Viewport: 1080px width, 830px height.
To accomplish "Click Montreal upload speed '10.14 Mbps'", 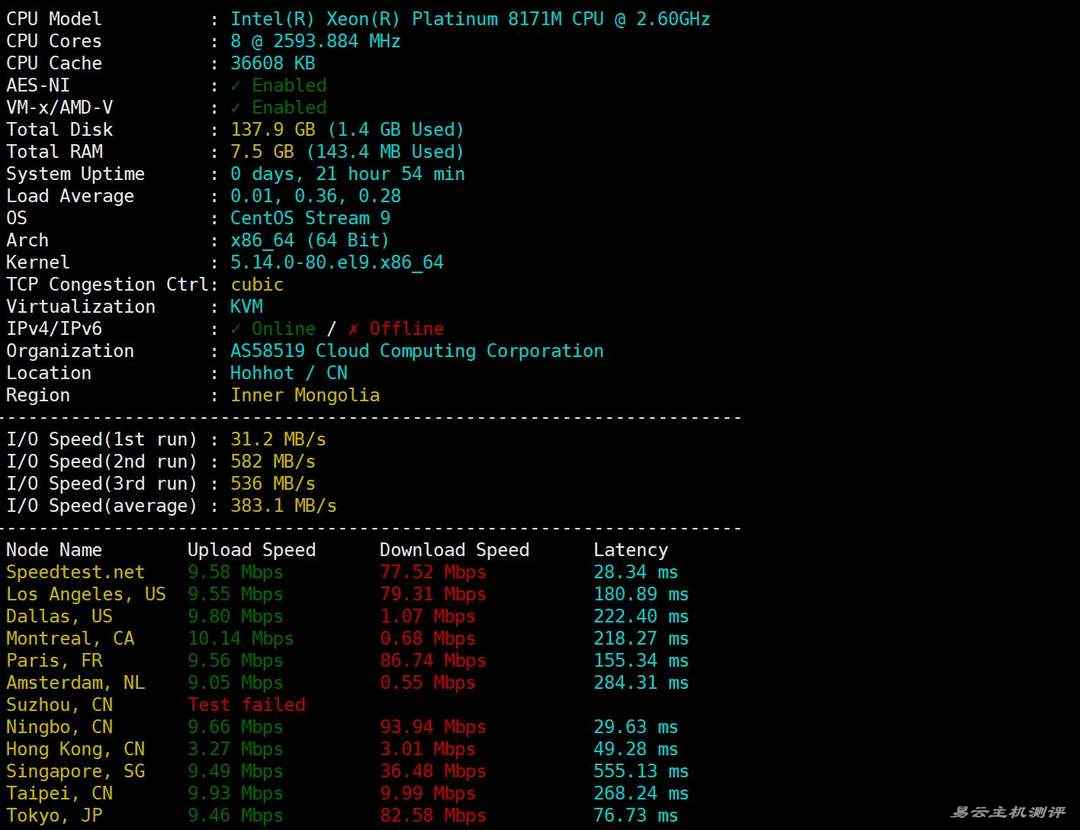I will (240, 639).
